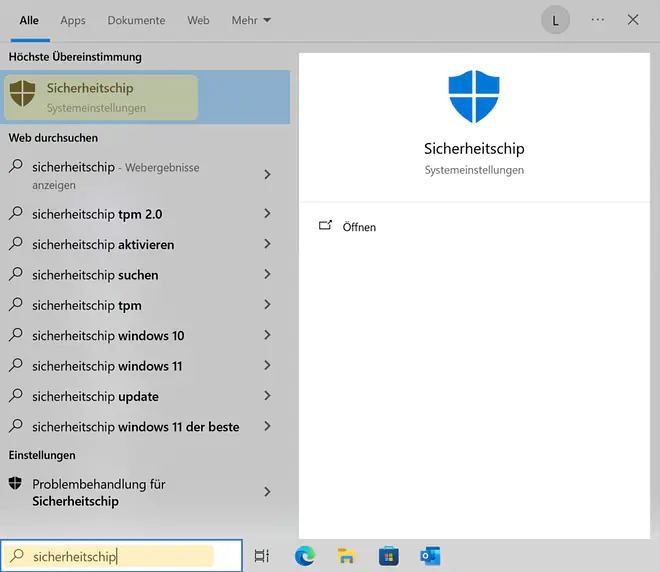Select 'sicherheitschip suchen' suggestion text

(95, 275)
